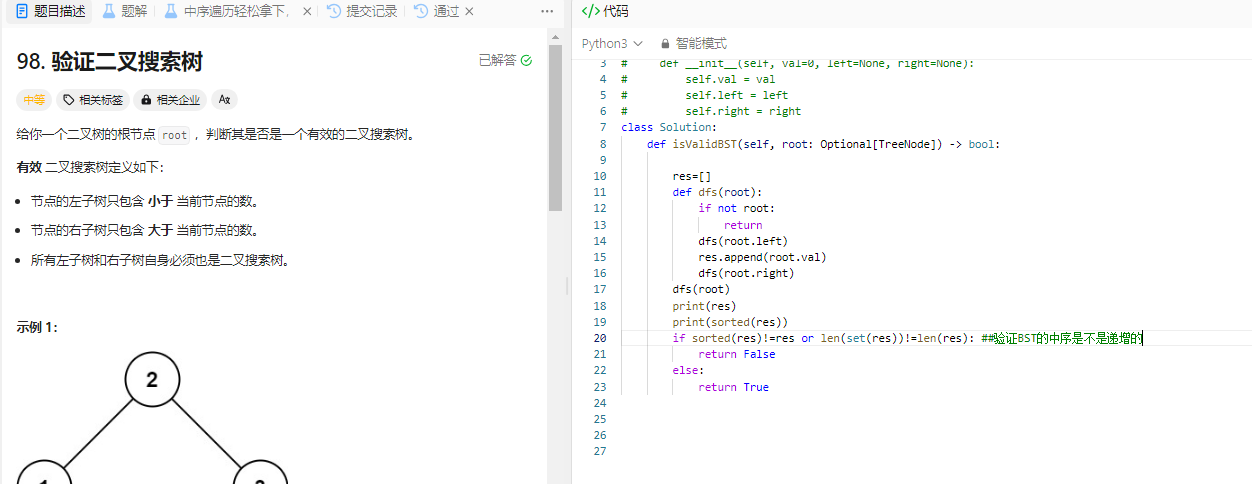The height and width of the screenshot is (484, 1252).
Task: Click the document icon on 题目描述 tab
Action: (21, 11)
